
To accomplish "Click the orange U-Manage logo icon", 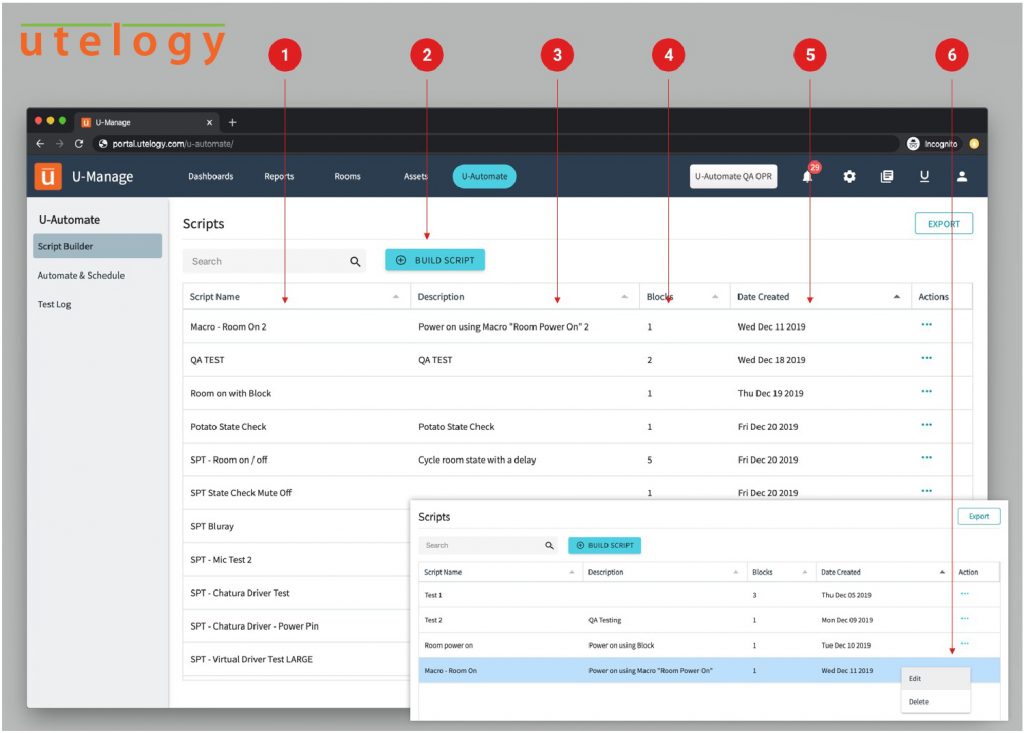I will (48, 176).
